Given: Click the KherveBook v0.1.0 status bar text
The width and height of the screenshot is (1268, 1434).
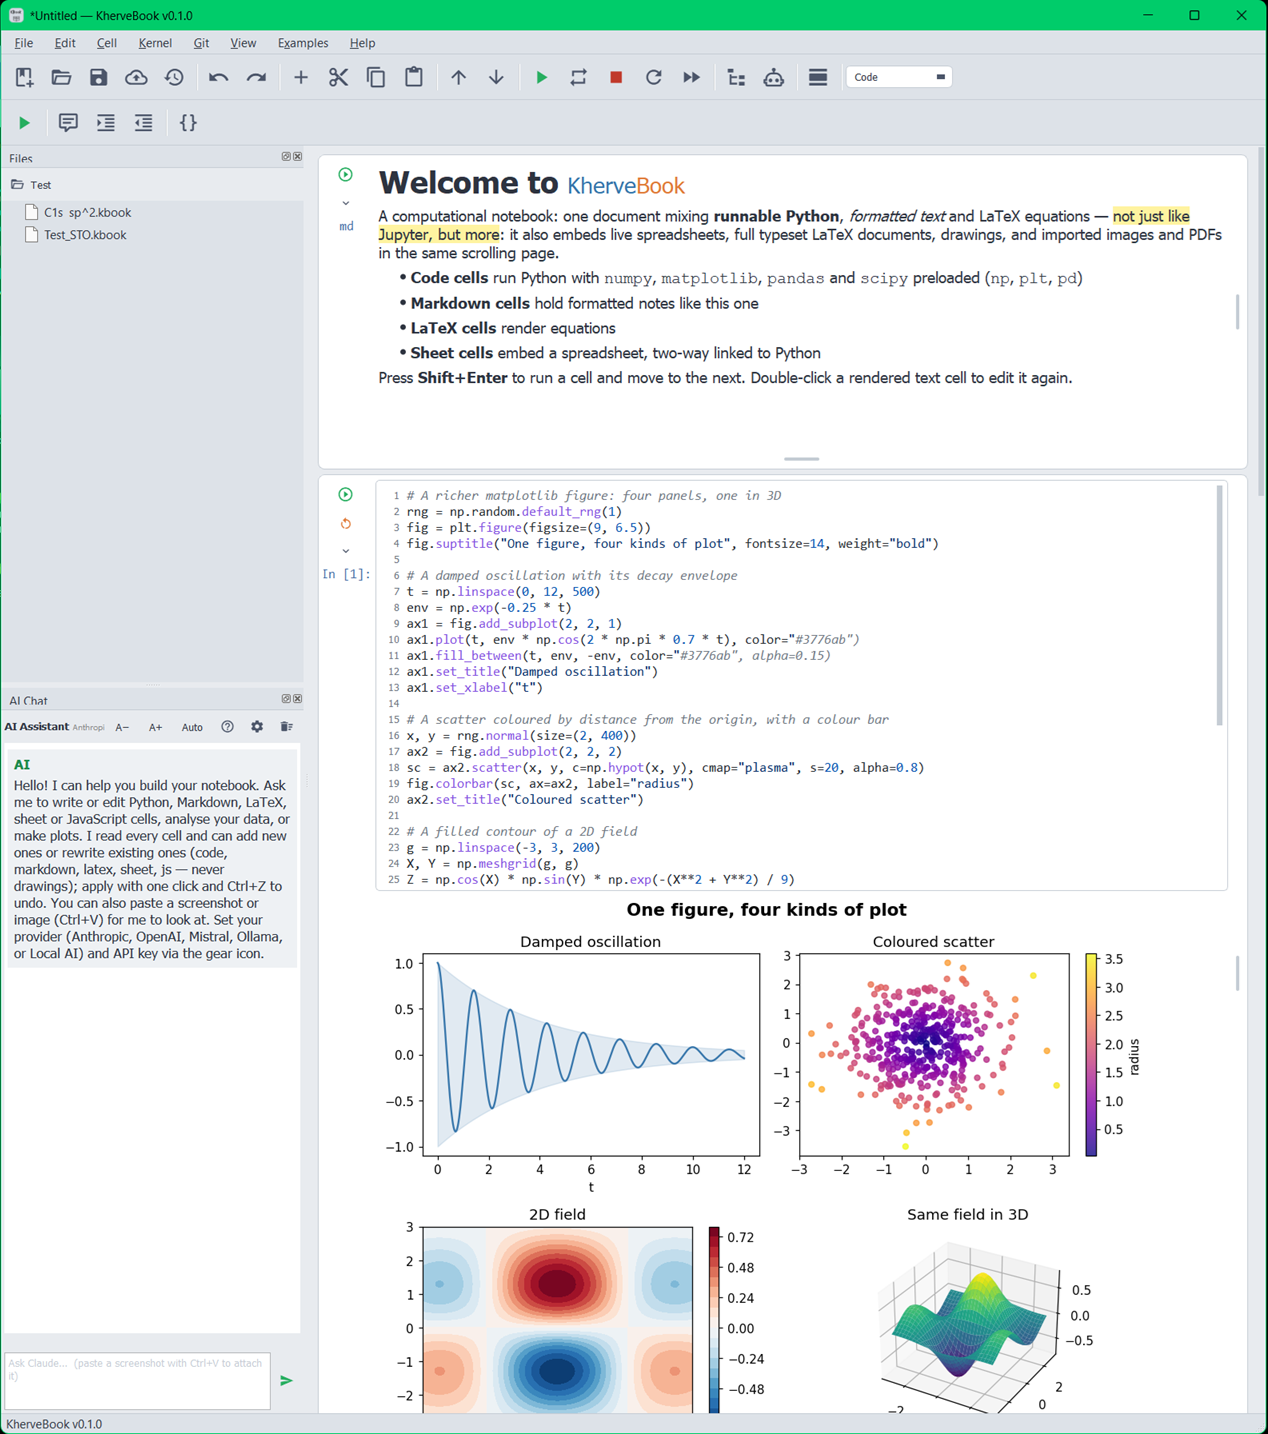Looking at the screenshot, I should [x=54, y=1424].
